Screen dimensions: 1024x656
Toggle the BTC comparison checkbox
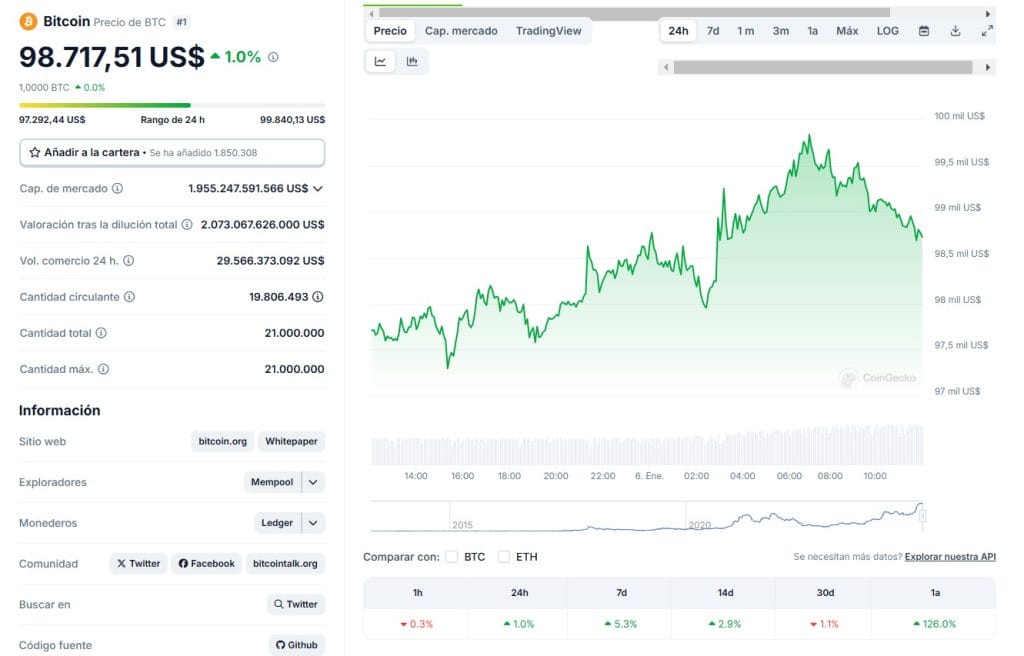pos(451,557)
